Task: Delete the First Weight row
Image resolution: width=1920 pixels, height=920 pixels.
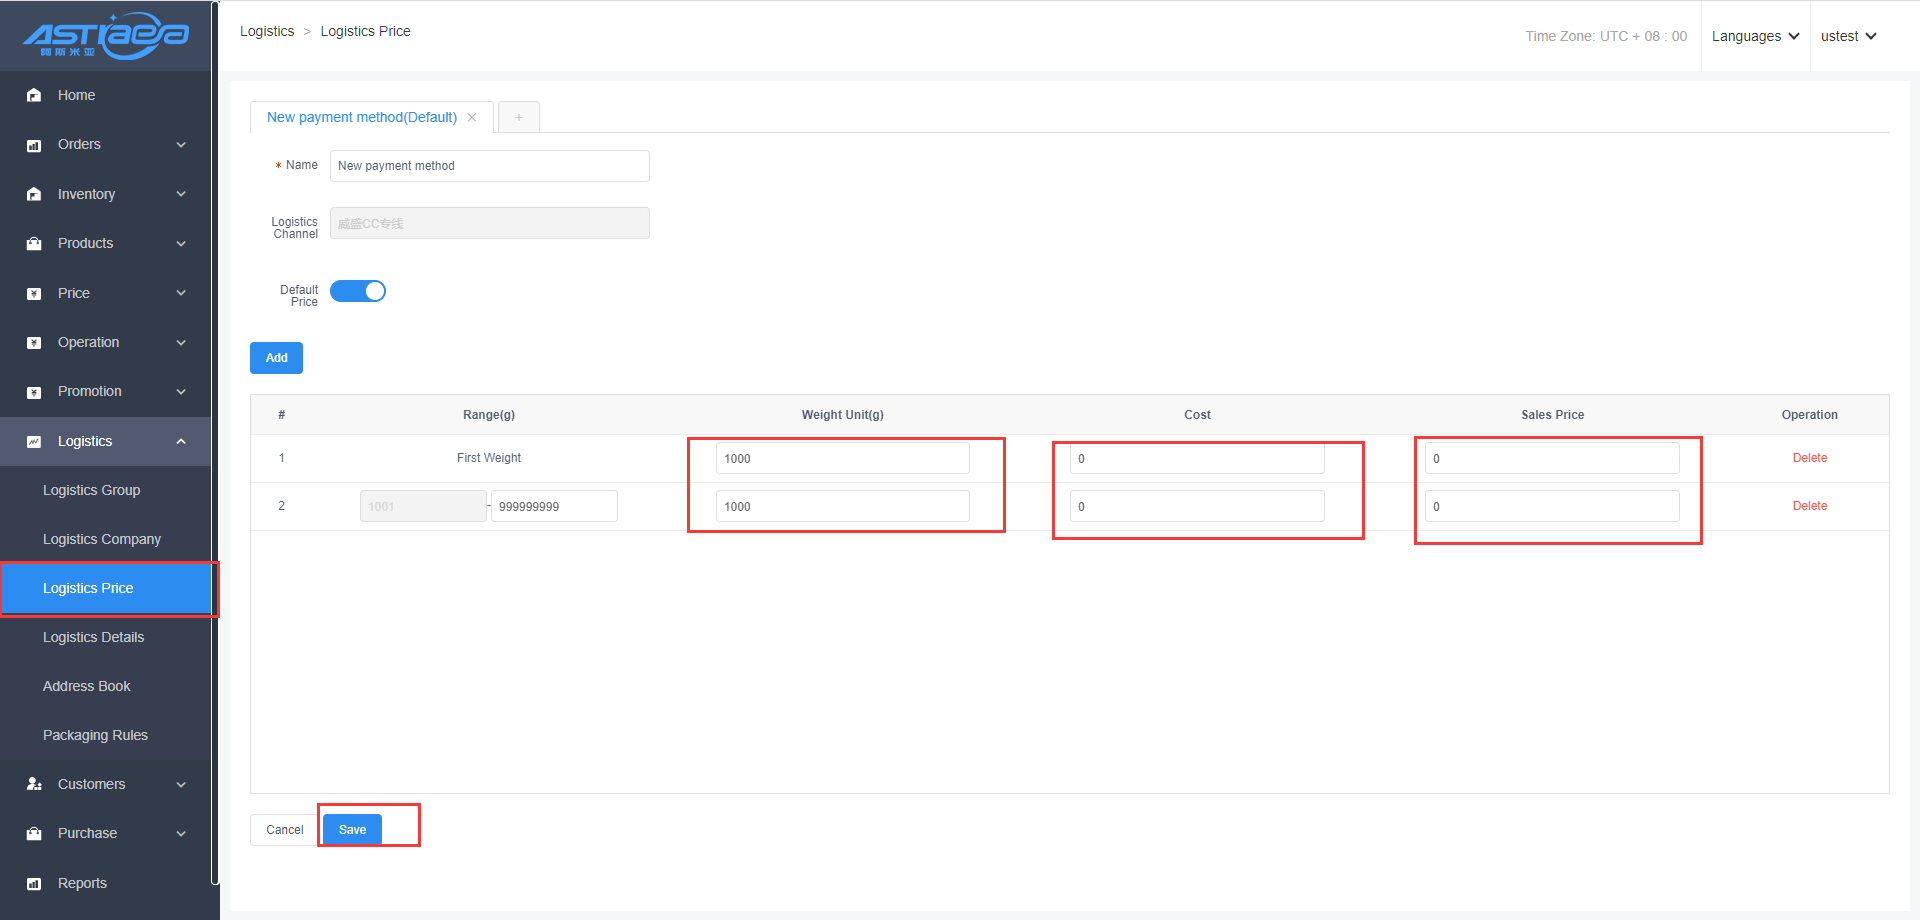Action: point(1809,458)
